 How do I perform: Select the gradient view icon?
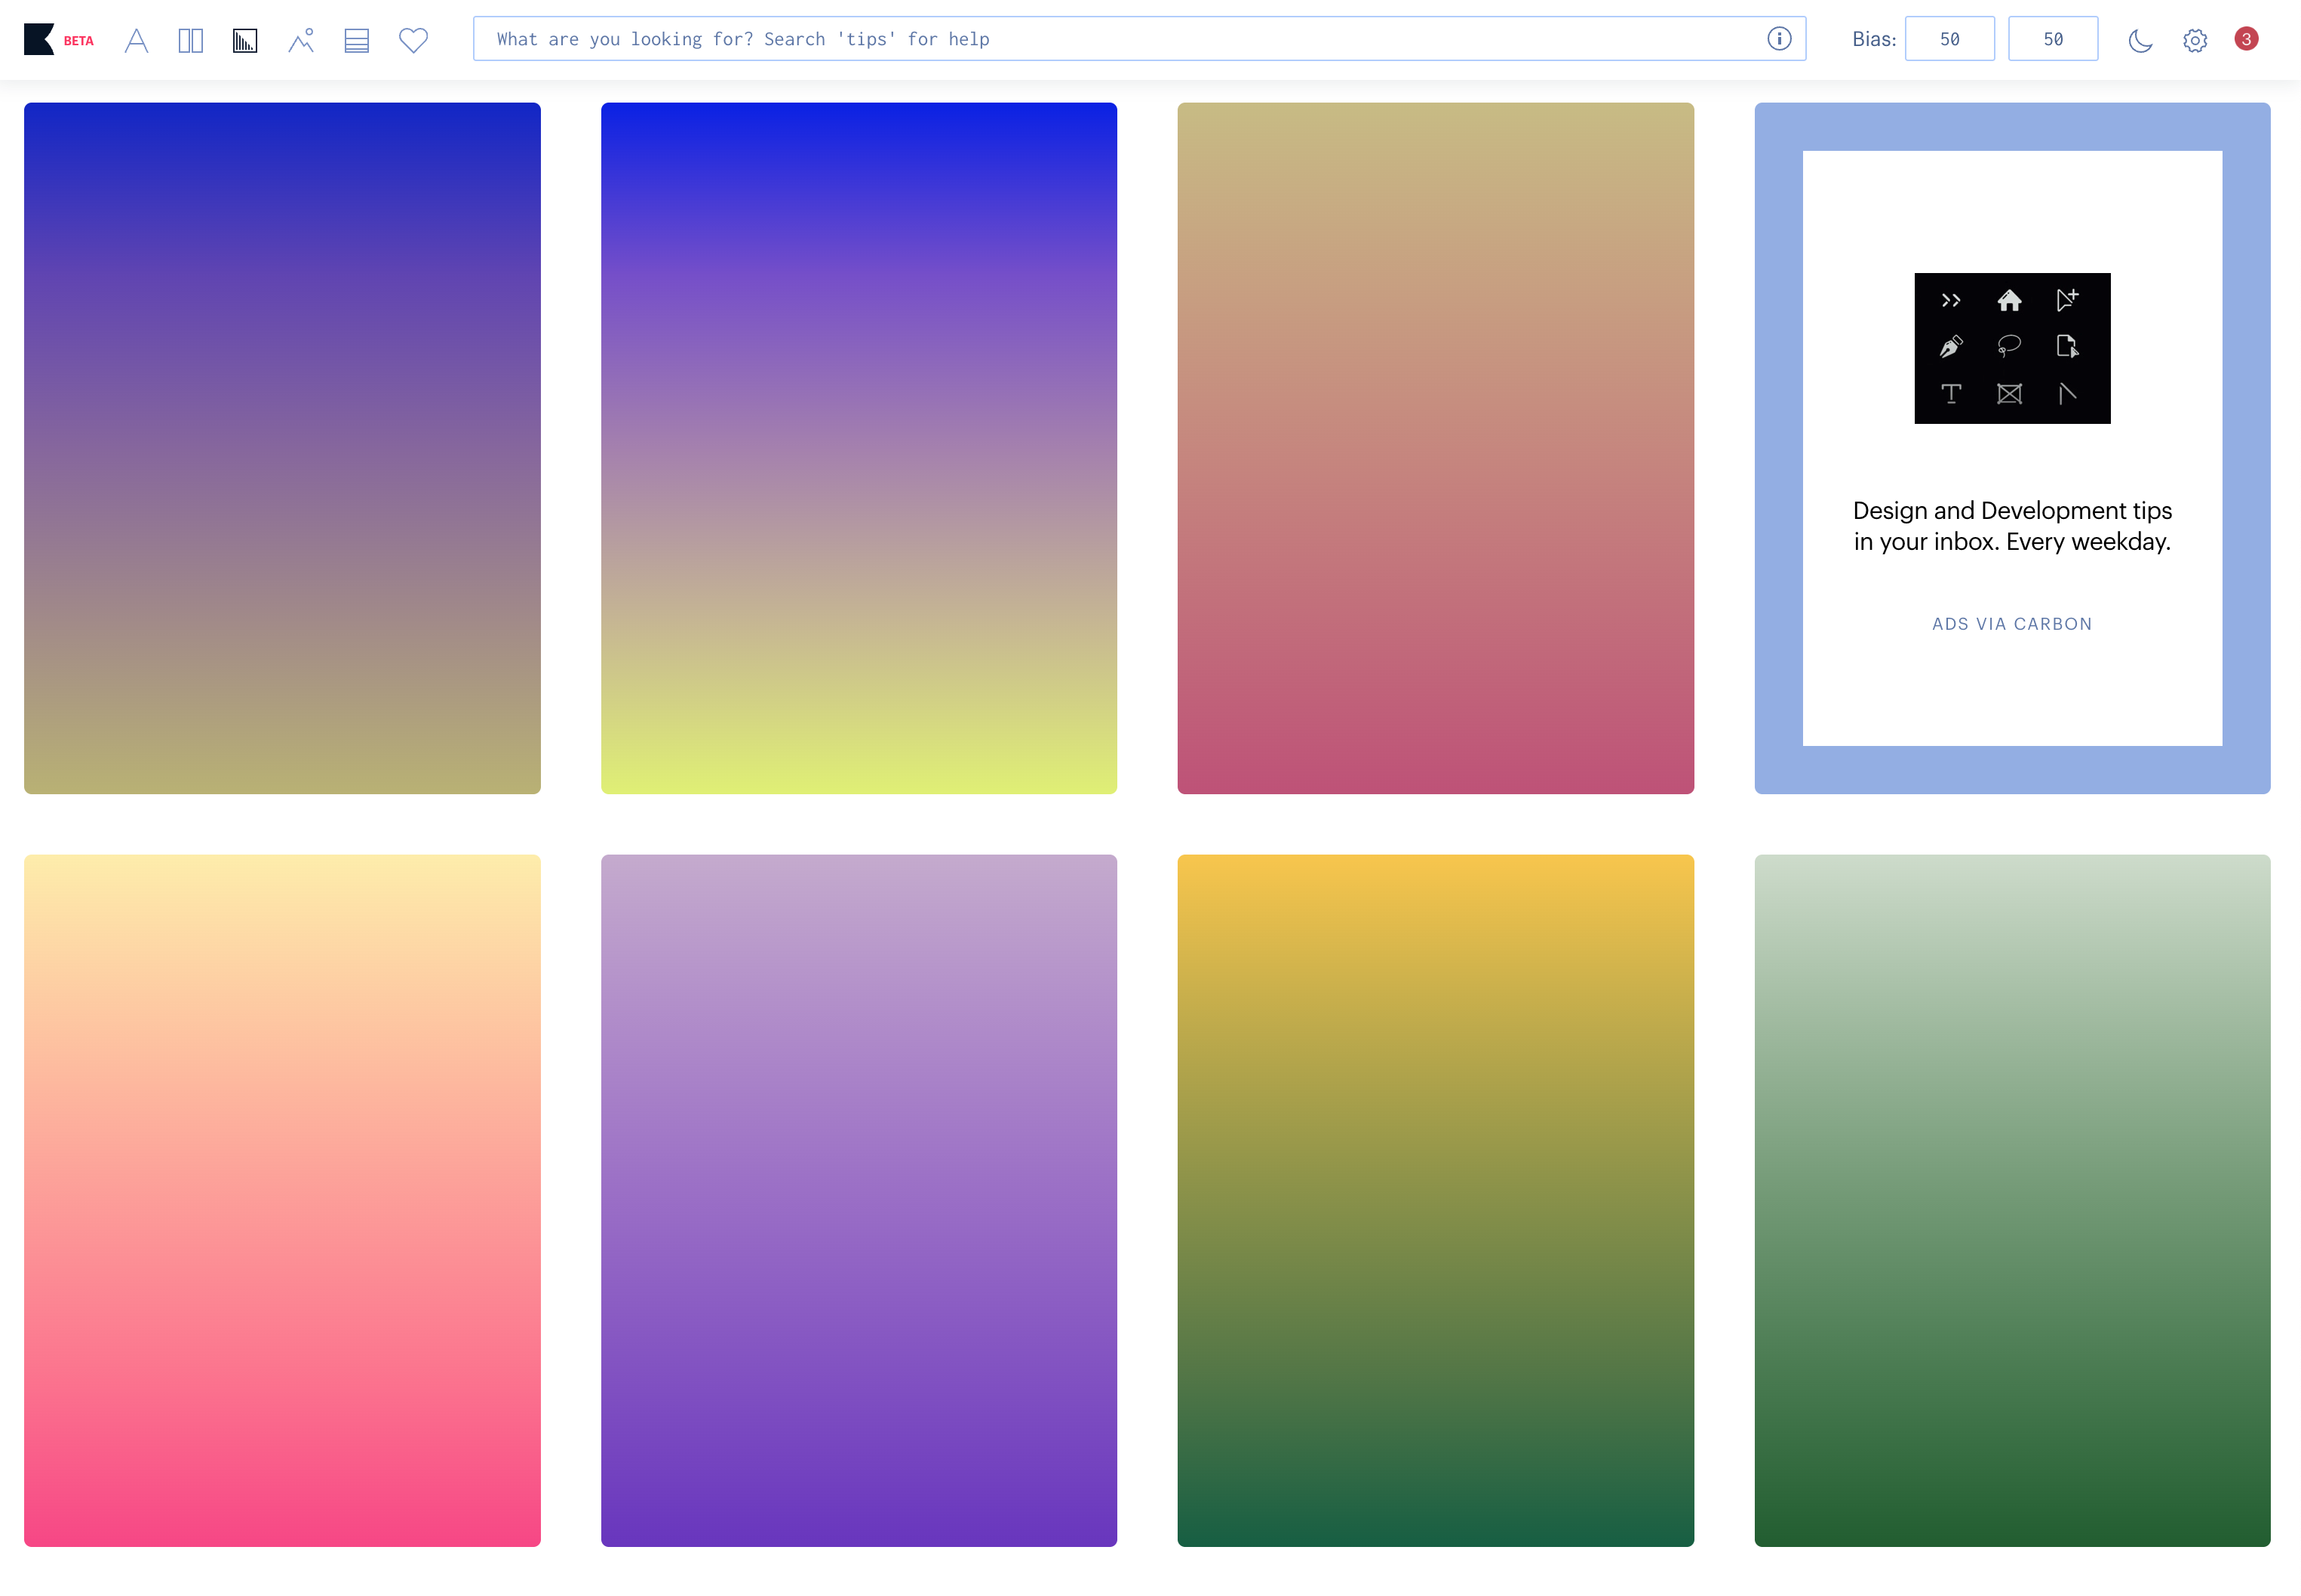pyautogui.click(x=245, y=40)
